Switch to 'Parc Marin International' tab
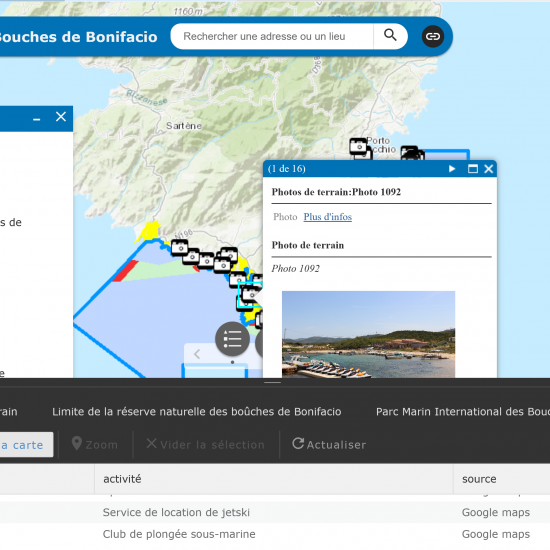The image size is (550, 550). click(x=463, y=411)
